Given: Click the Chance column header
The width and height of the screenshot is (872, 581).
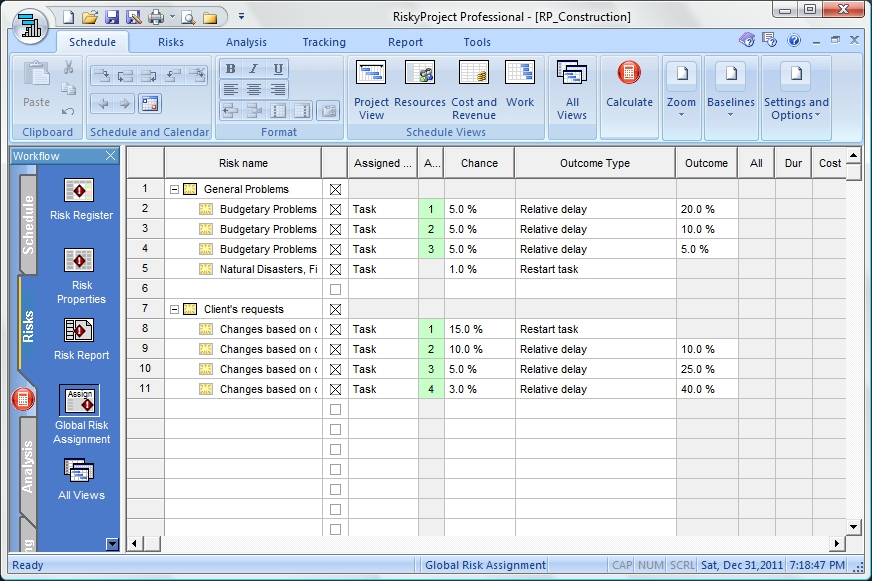Looking at the screenshot, I should pyautogui.click(x=479, y=163).
